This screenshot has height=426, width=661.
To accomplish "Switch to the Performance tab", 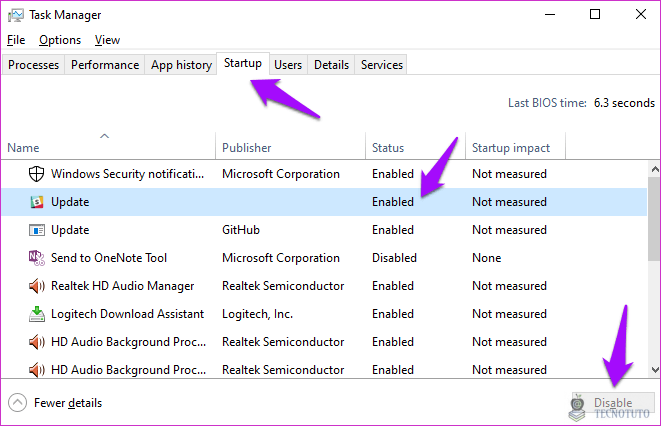I will [105, 65].
